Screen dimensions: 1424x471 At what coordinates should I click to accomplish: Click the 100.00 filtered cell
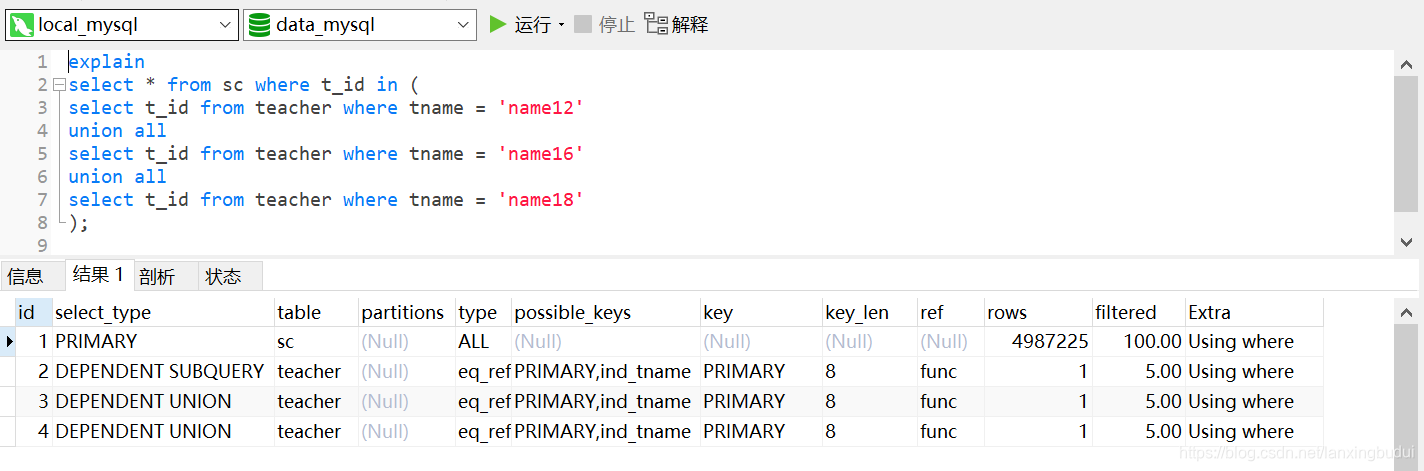[1139, 341]
